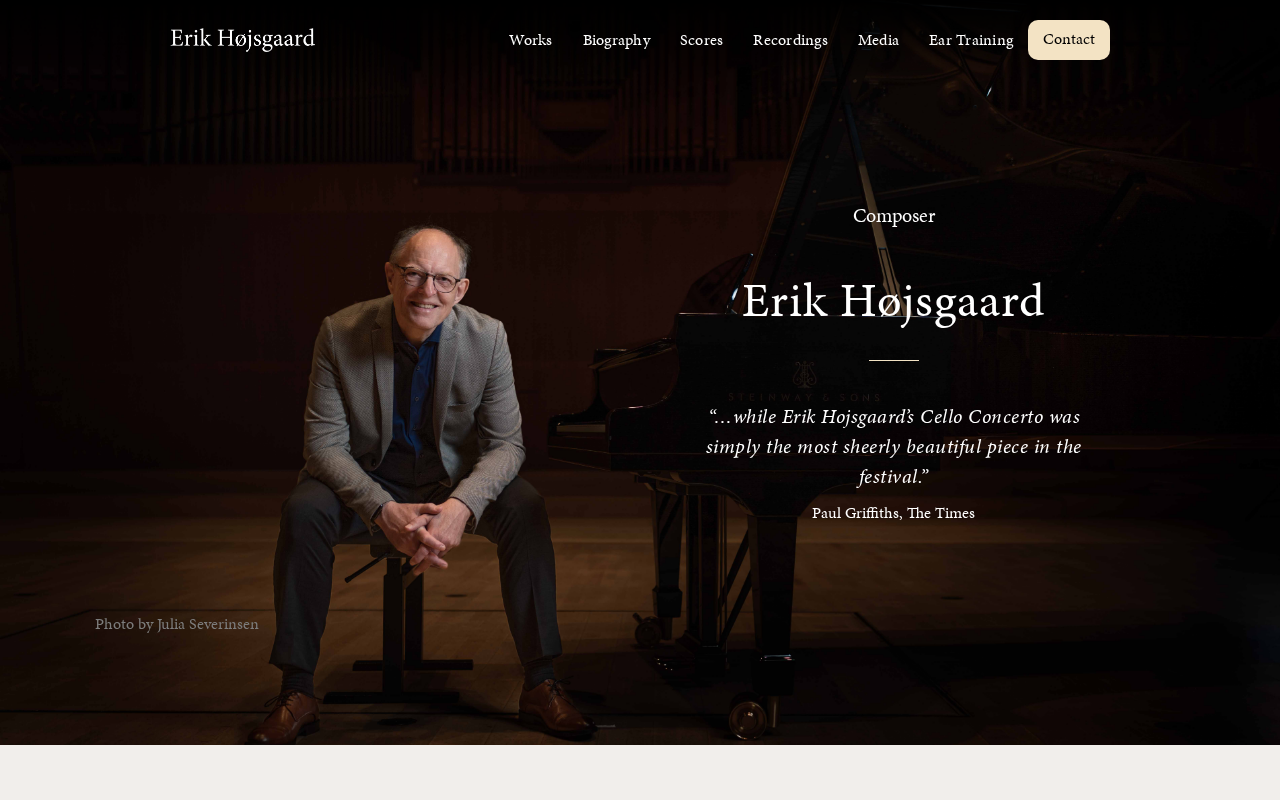Click the thin divider line under heading
Viewport: 1280px width, 800px height.
(894, 360)
